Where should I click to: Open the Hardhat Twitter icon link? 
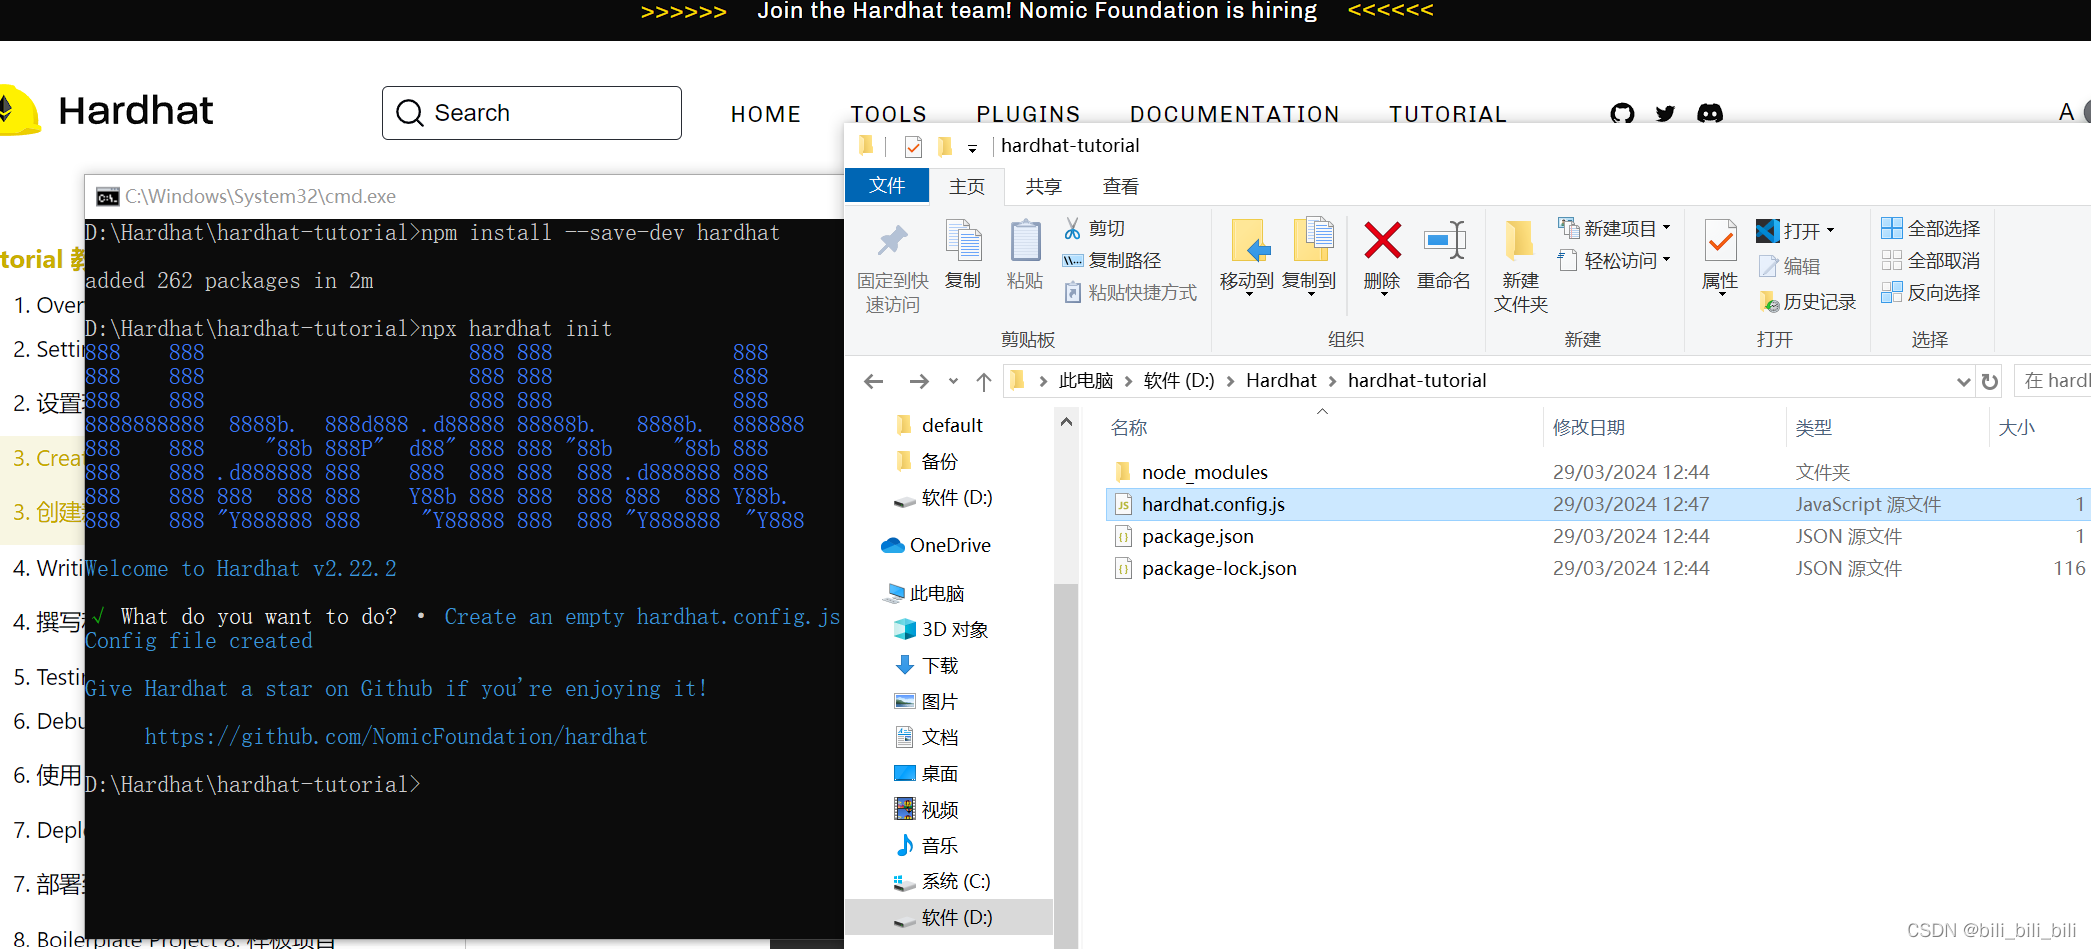click(x=1665, y=114)
